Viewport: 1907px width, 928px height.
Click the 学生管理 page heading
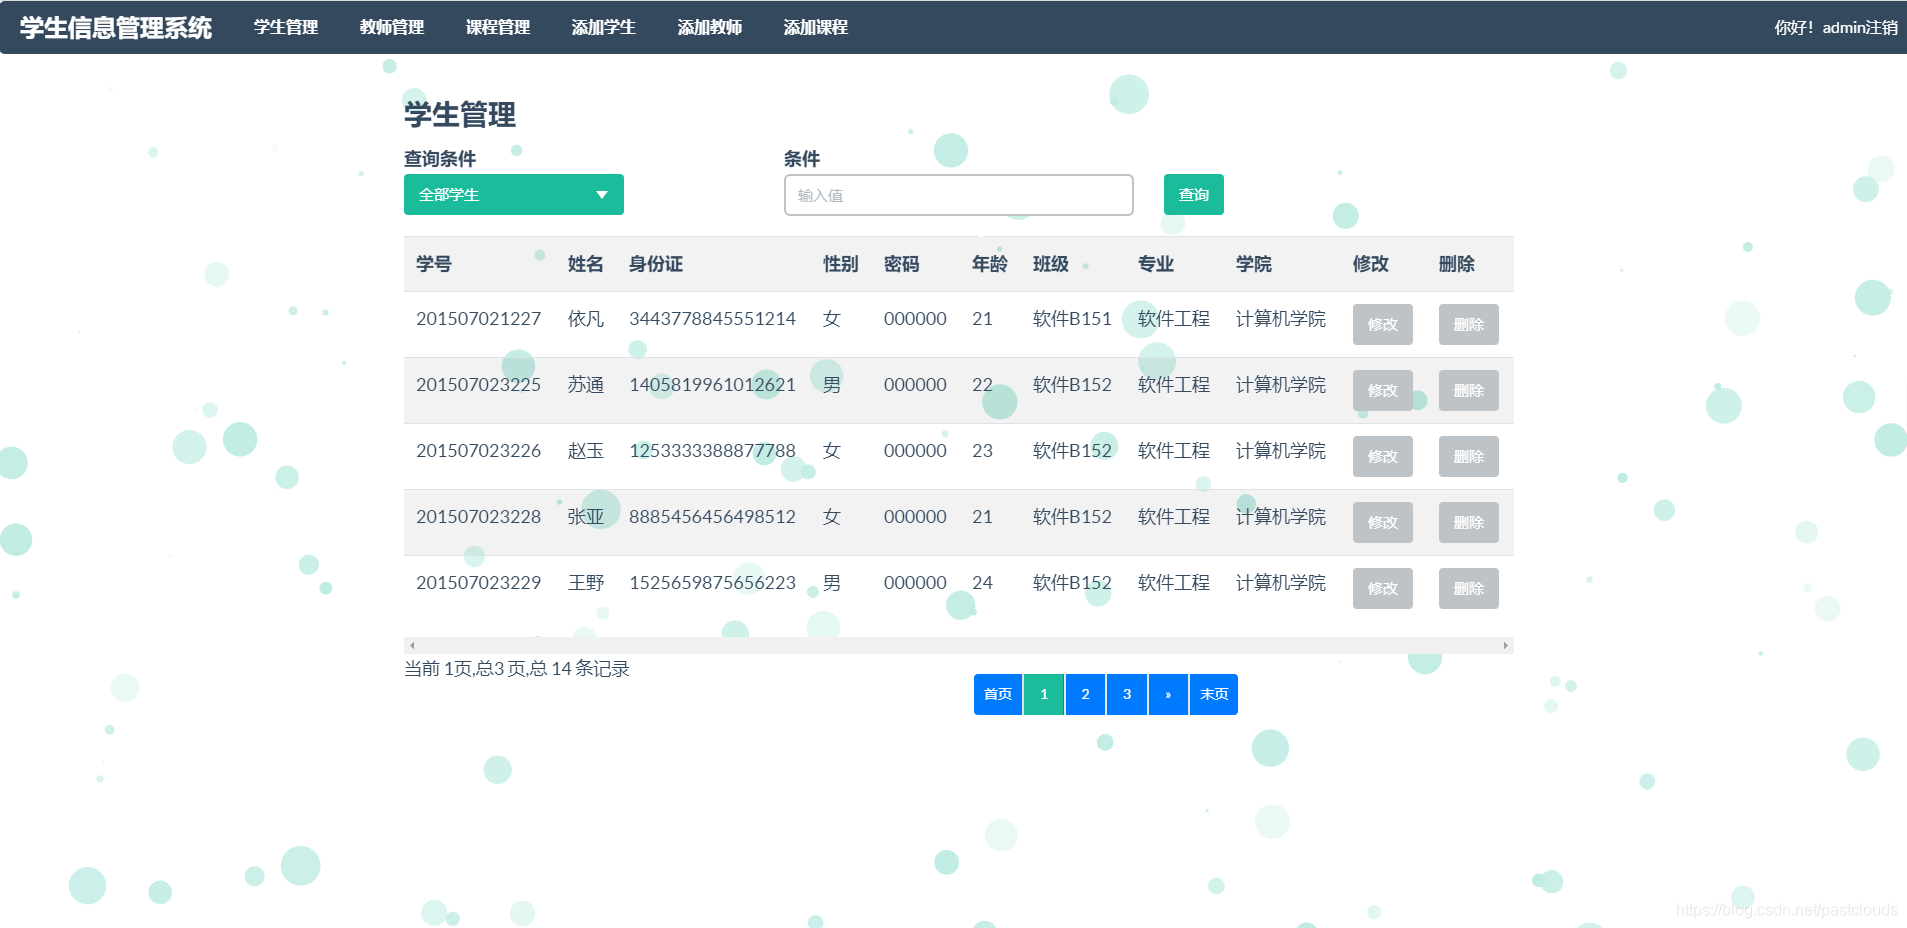[x=460, y=114]
